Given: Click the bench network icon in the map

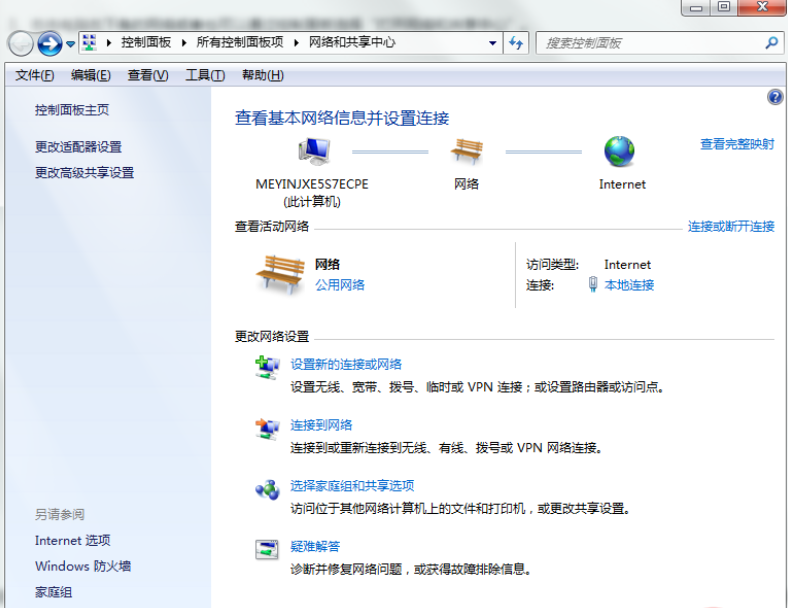Looking at the screenshot, I should point(466,151).
